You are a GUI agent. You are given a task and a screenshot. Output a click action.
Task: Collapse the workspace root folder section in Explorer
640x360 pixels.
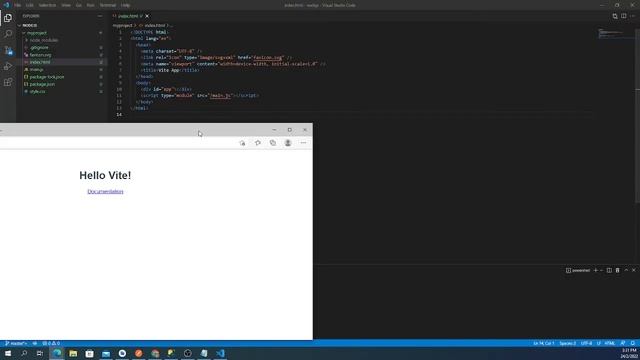coord(61,25)
